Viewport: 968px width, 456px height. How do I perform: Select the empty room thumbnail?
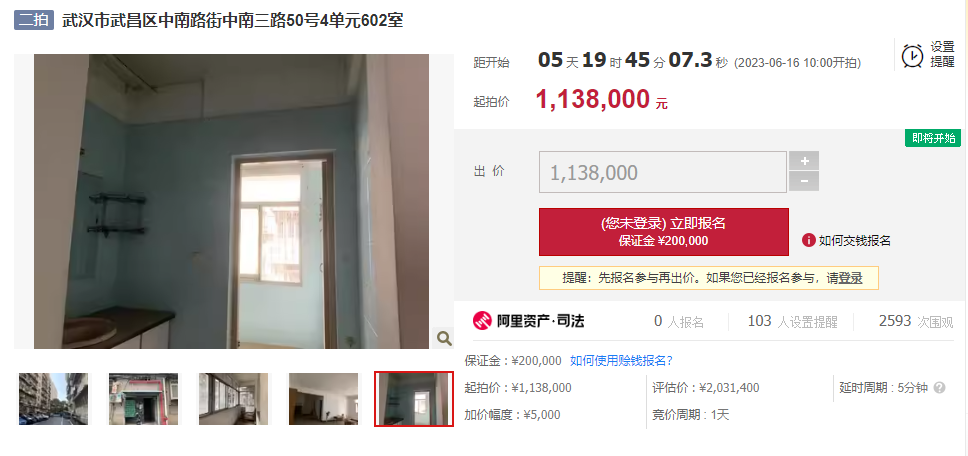(323, 399)
